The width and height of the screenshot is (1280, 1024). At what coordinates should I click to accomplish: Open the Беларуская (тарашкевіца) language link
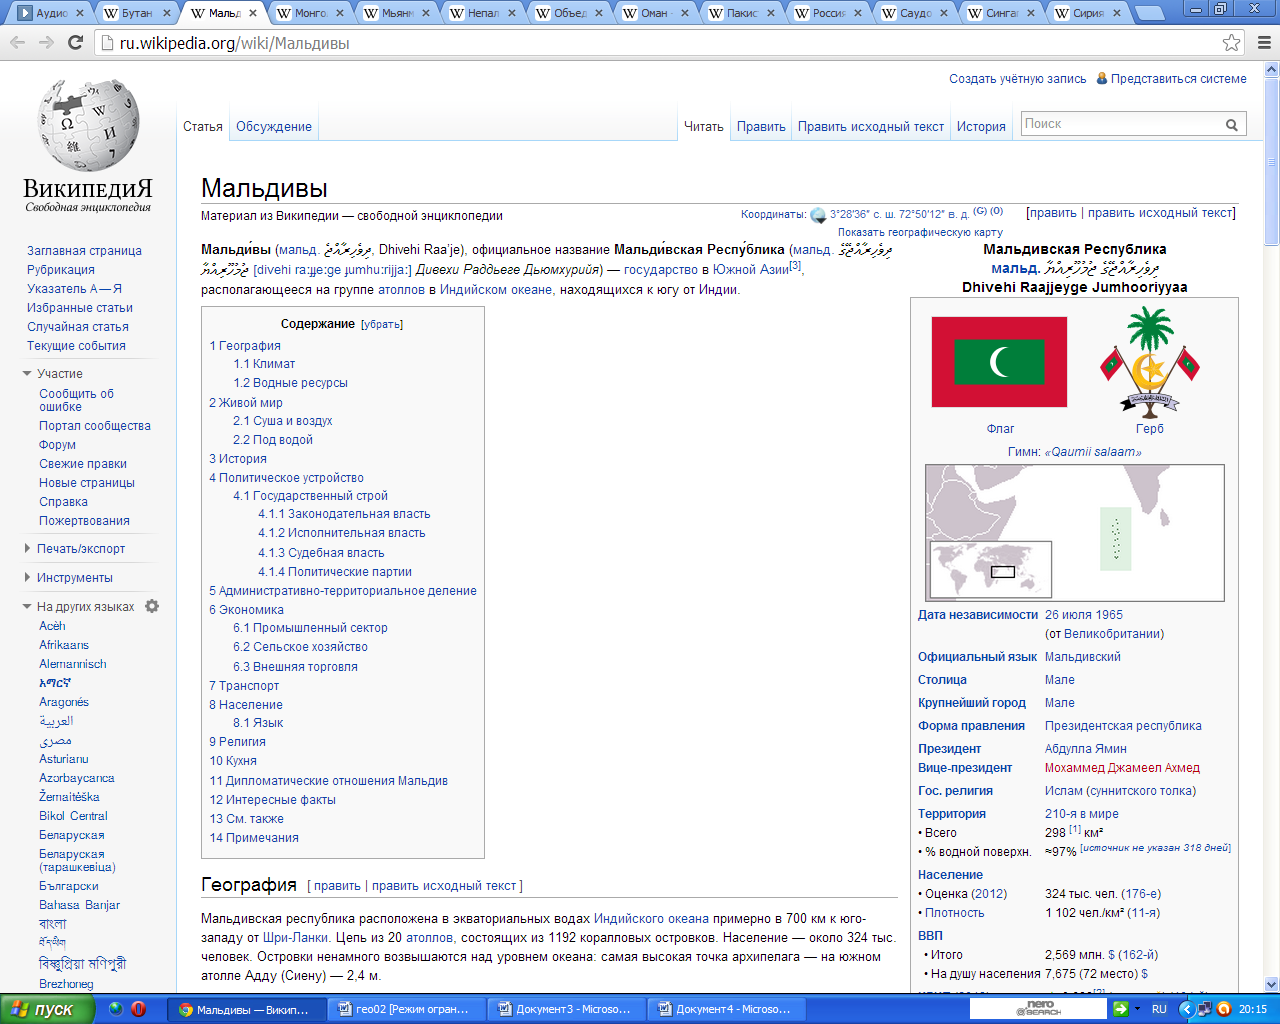pyautogui.click(x=77, y=860)
